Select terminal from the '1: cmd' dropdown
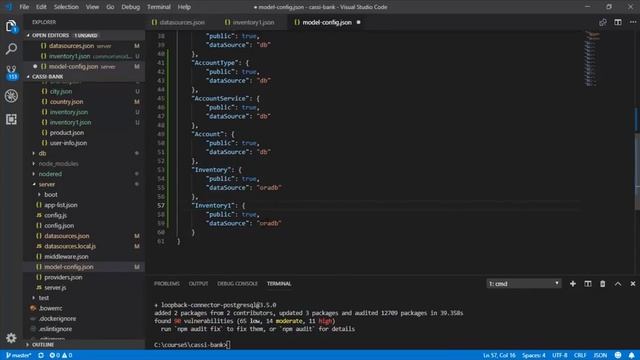Viewport: 640px width, 360px height. (x=524, y=284)
